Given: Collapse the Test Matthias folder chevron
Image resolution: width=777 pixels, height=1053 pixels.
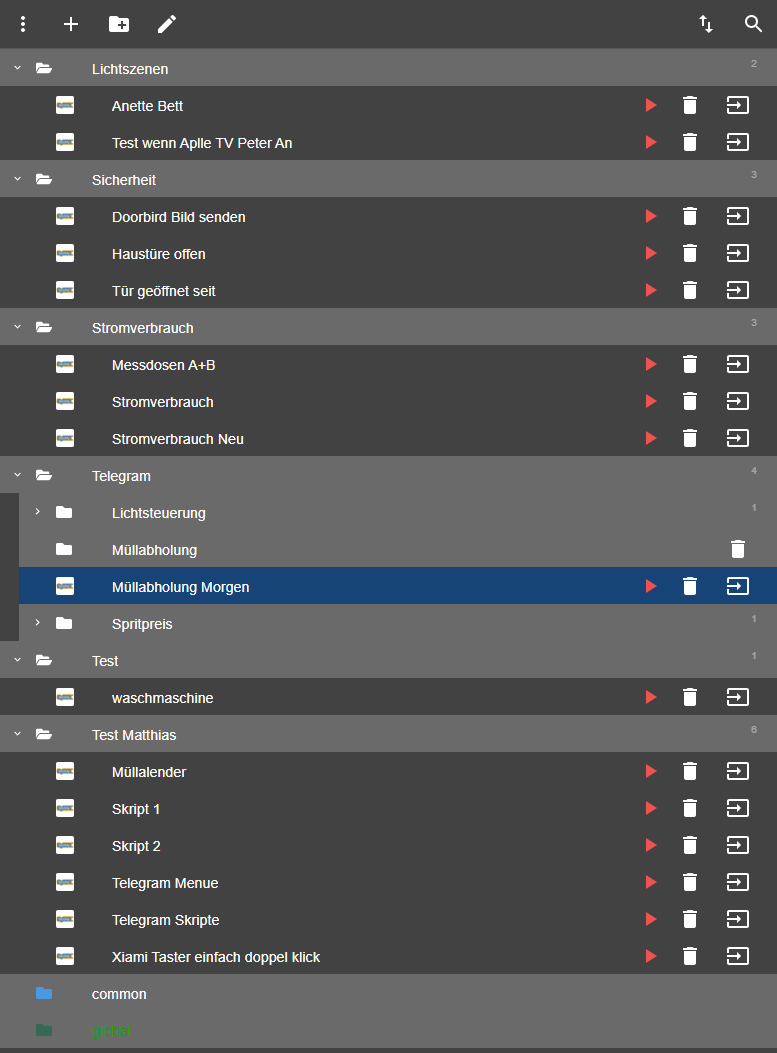Looking at the screenshot, I should click(17, 735).
